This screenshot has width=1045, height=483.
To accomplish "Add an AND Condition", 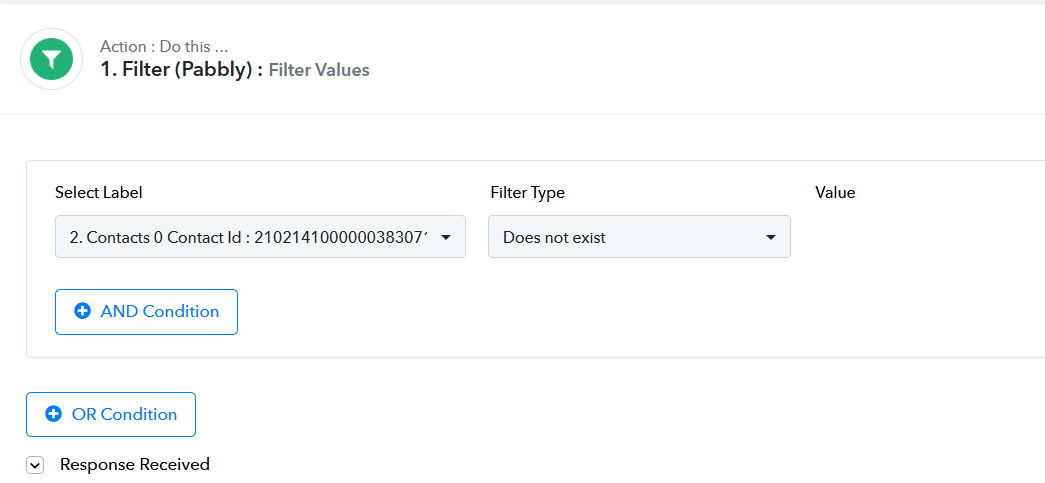I will coord(146,312).
